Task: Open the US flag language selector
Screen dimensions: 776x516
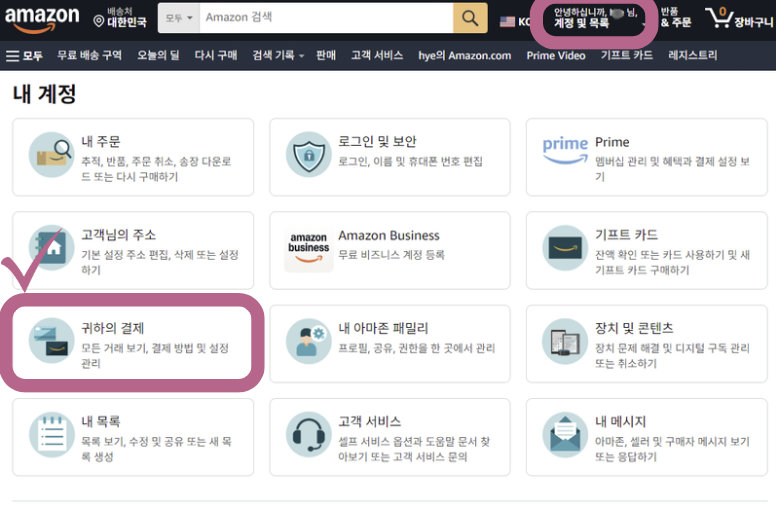Action: point(515,21)
